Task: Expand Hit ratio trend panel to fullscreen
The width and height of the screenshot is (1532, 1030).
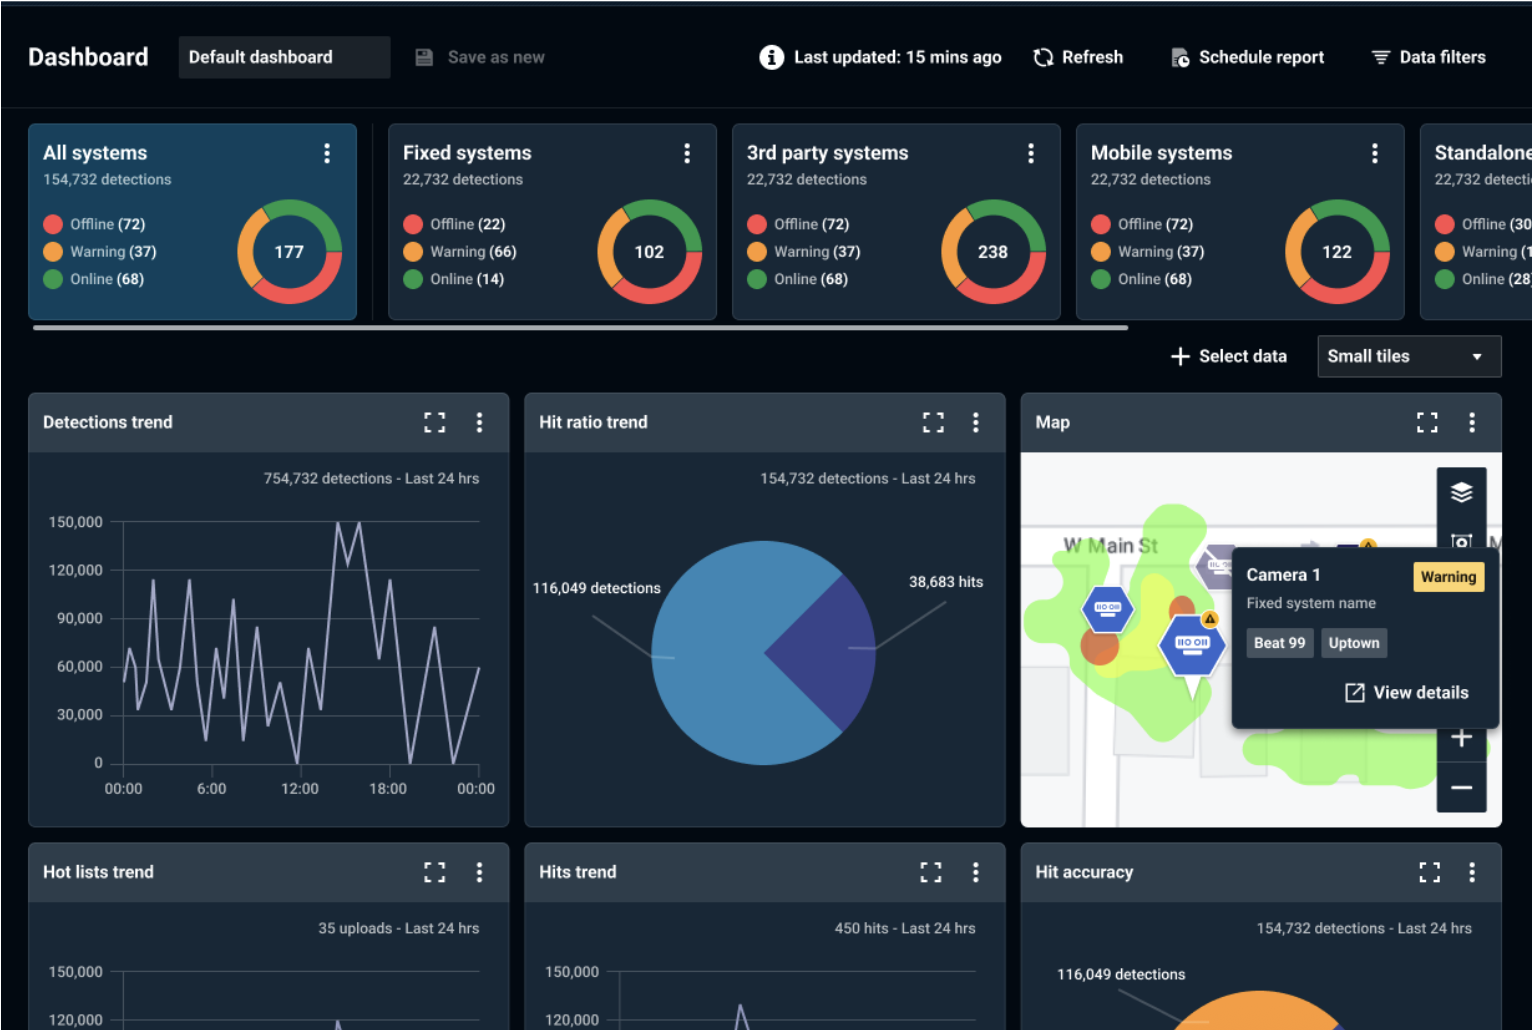Action: (933, 423)
